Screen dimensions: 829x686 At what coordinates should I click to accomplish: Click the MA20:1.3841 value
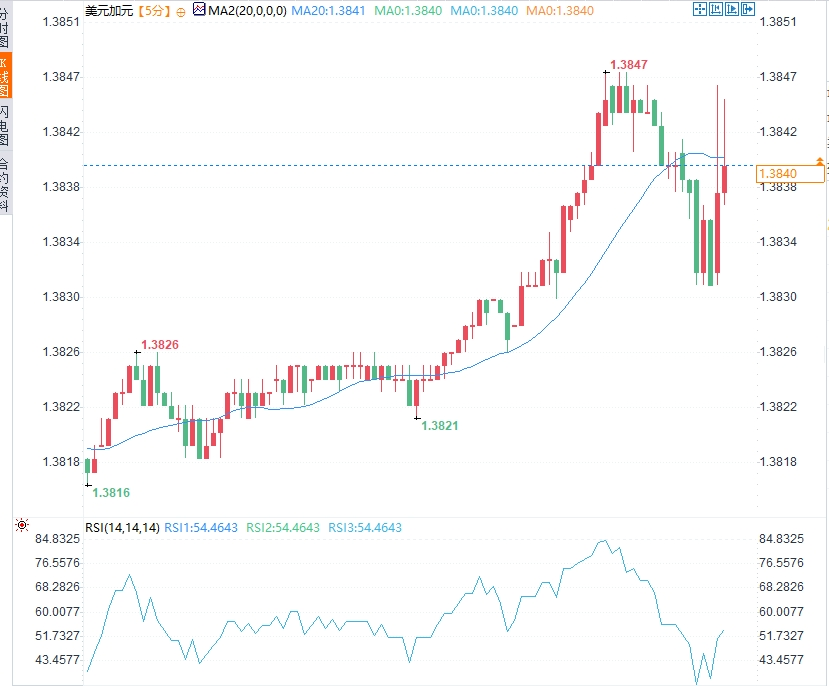tap(328, 11)
